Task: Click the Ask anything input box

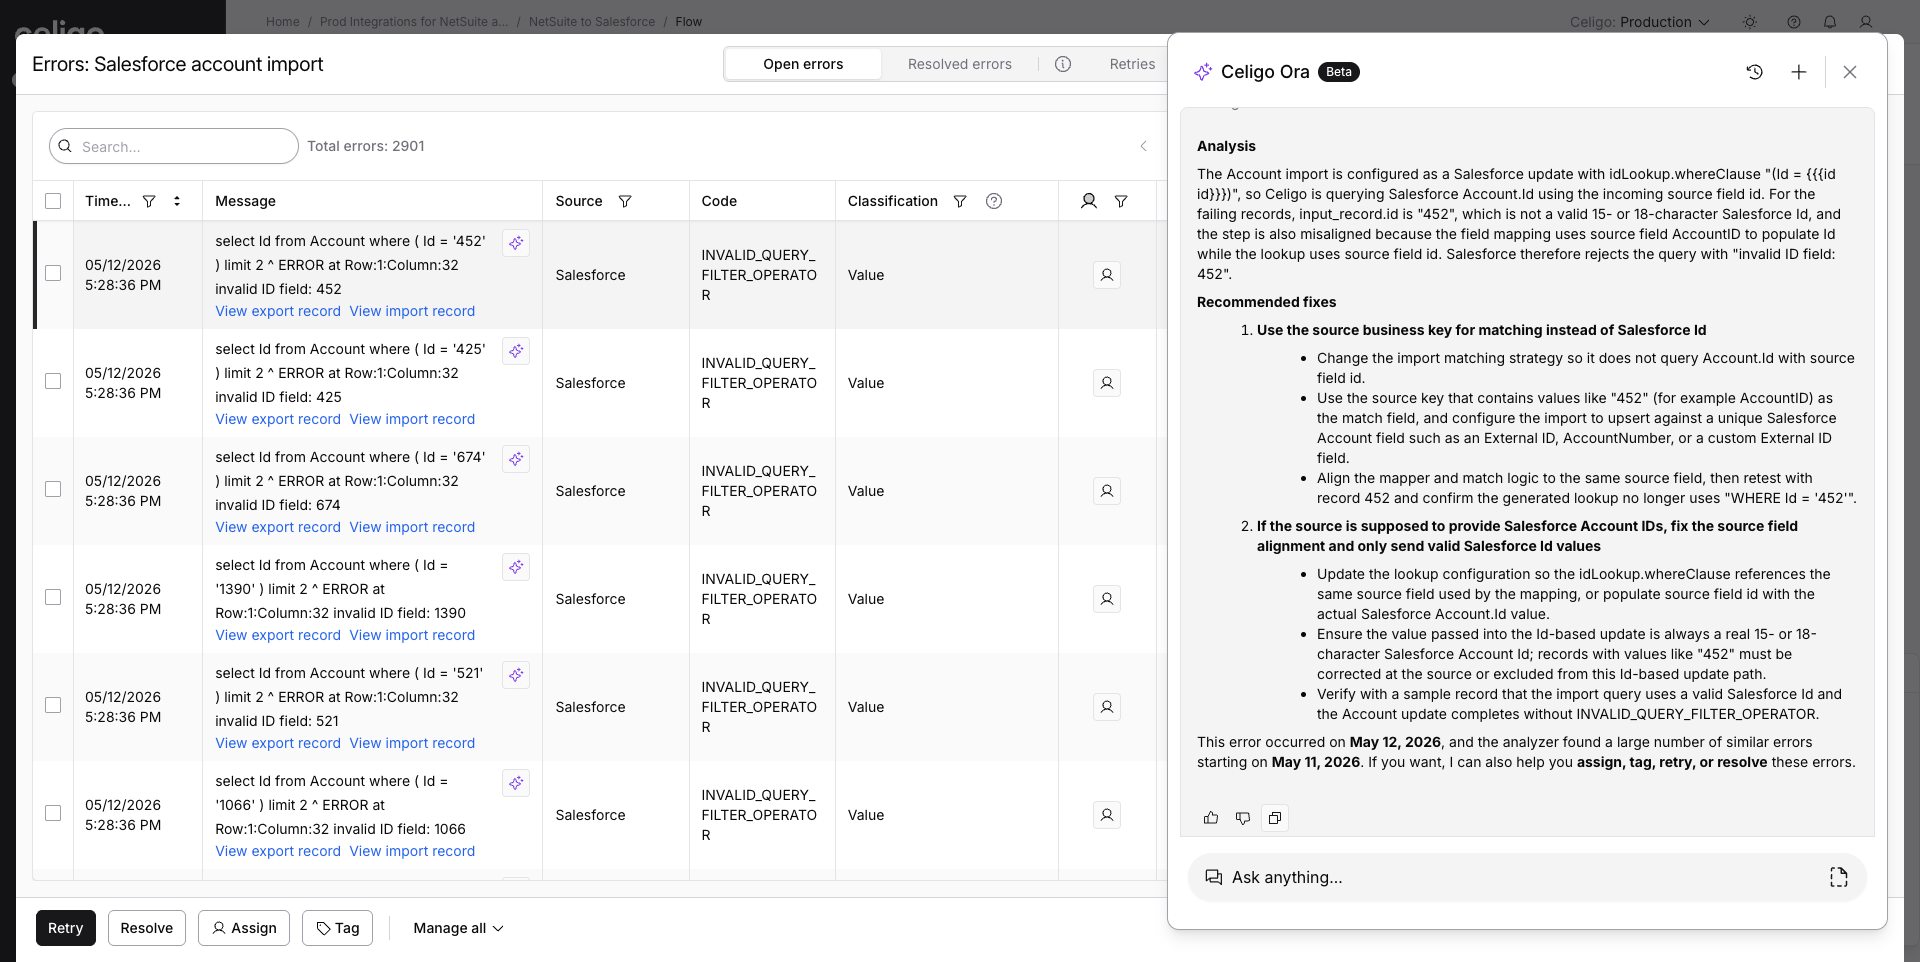Action: 1526,877
